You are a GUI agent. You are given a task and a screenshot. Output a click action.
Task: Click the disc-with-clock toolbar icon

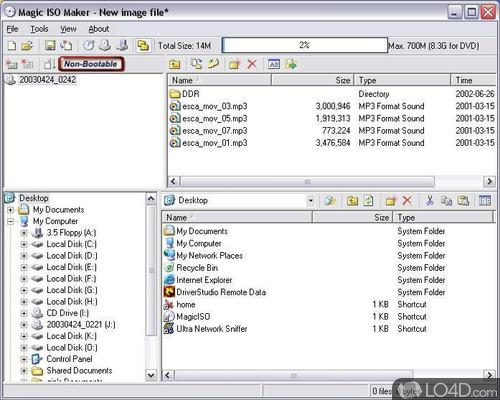pos(89,45)
